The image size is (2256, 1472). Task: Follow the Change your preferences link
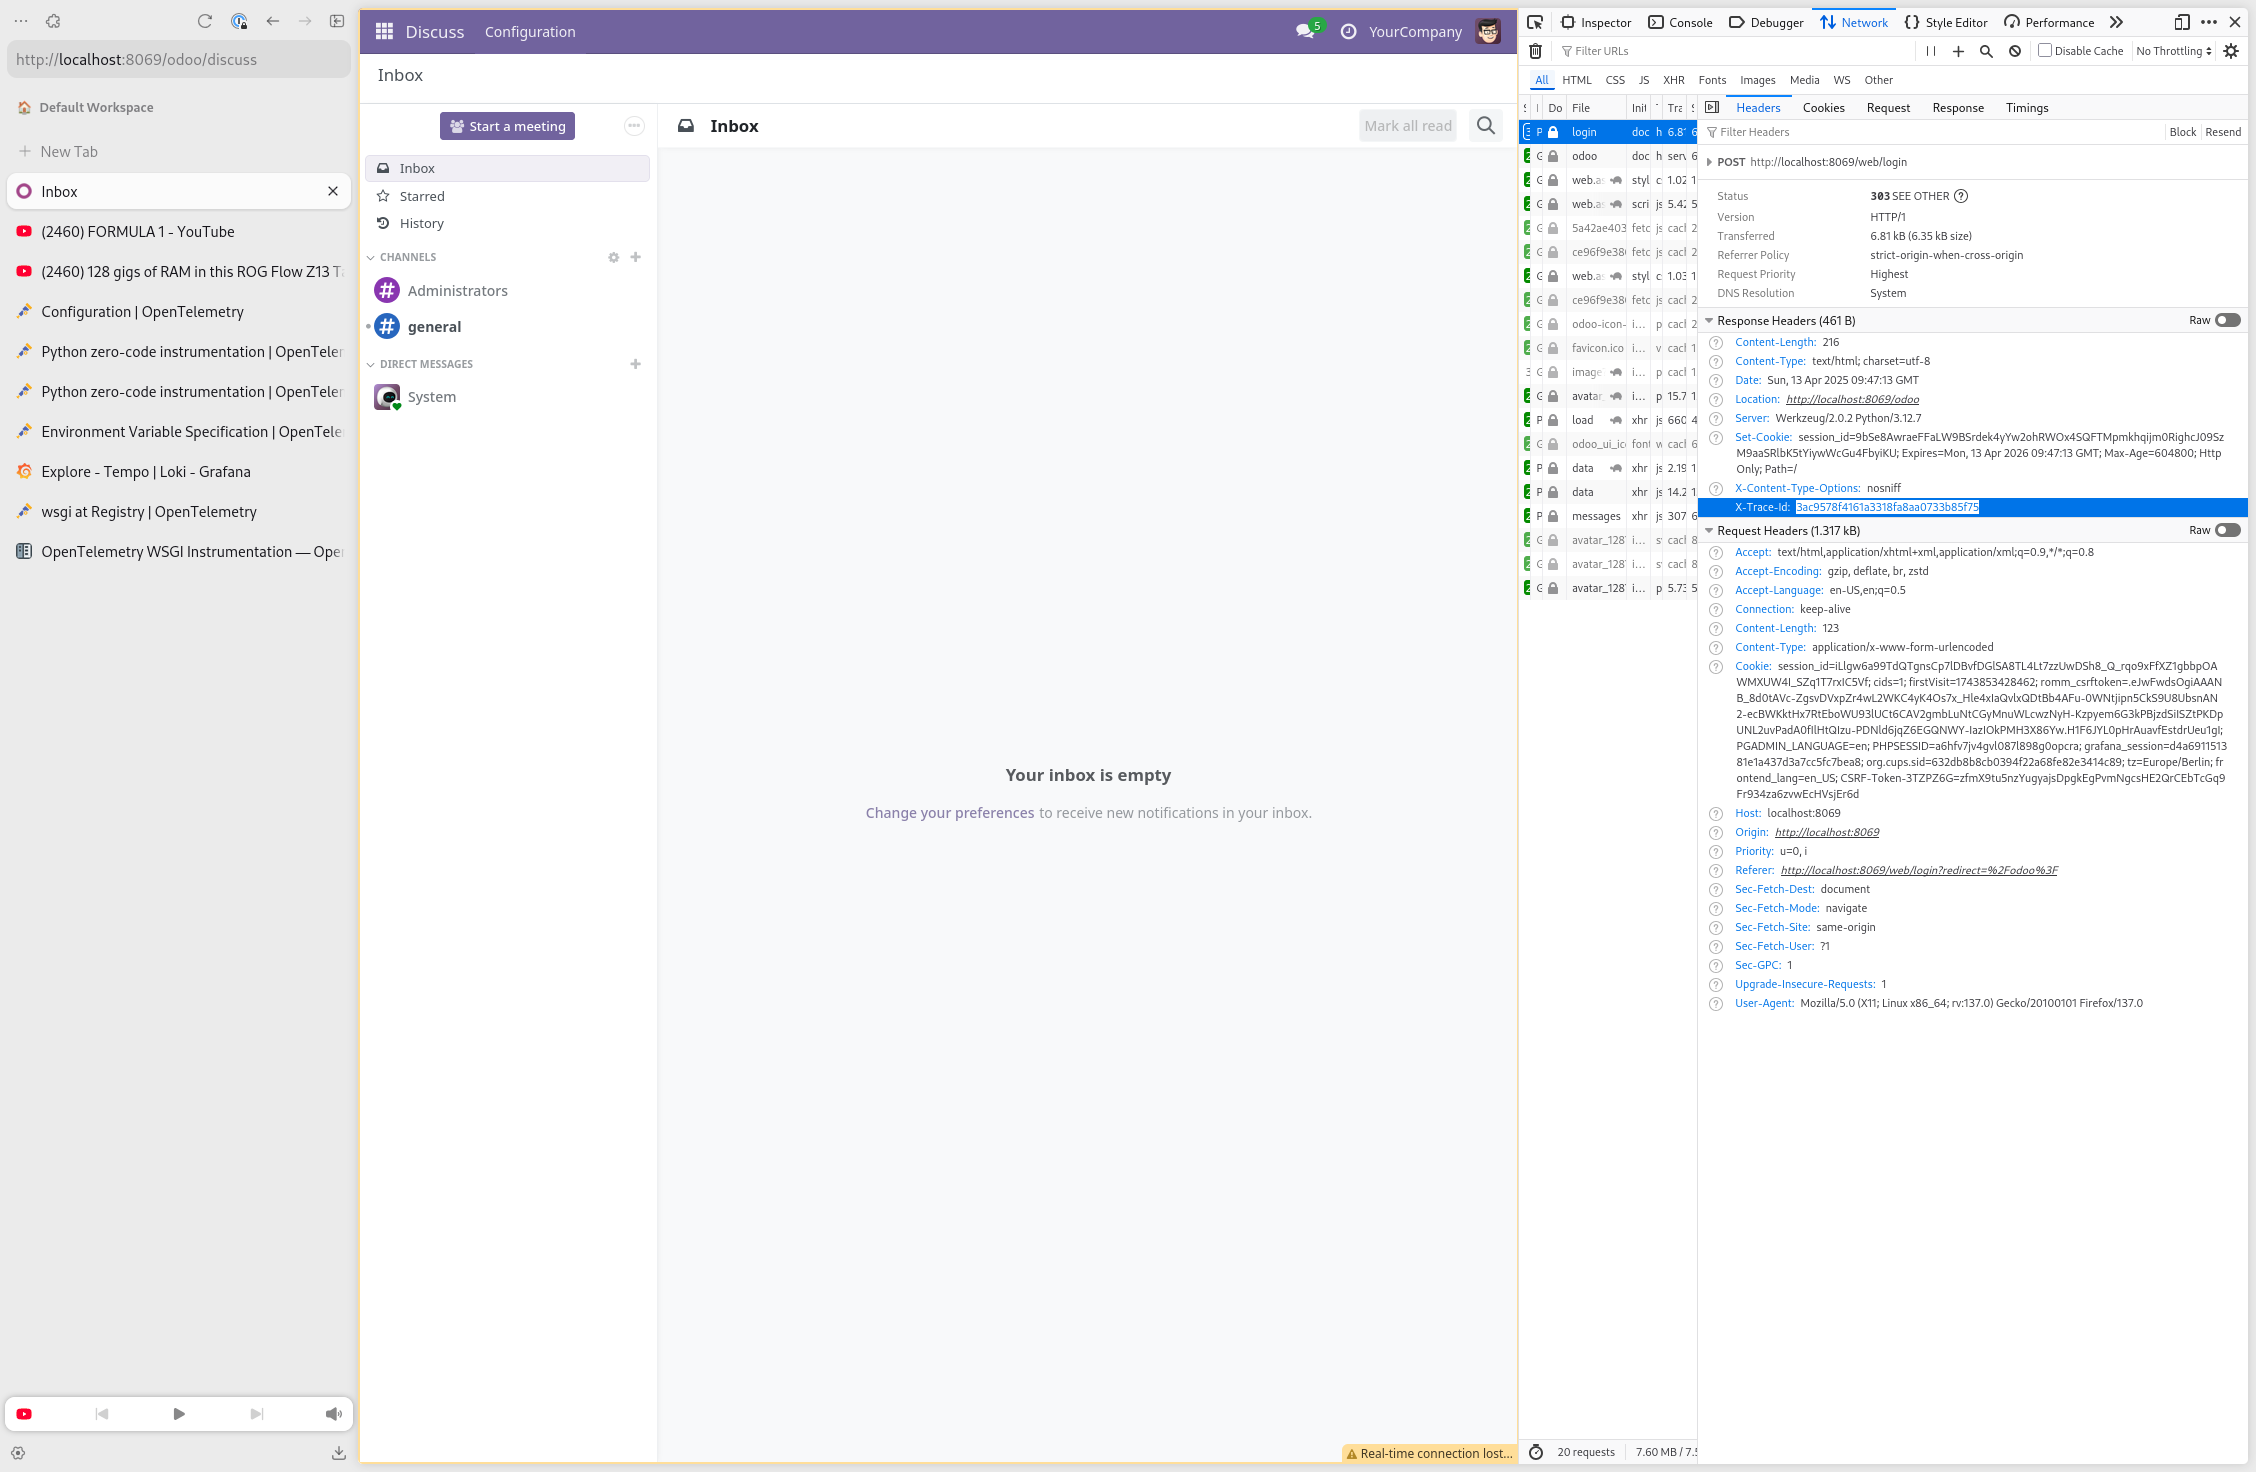(x=949, y=813)
